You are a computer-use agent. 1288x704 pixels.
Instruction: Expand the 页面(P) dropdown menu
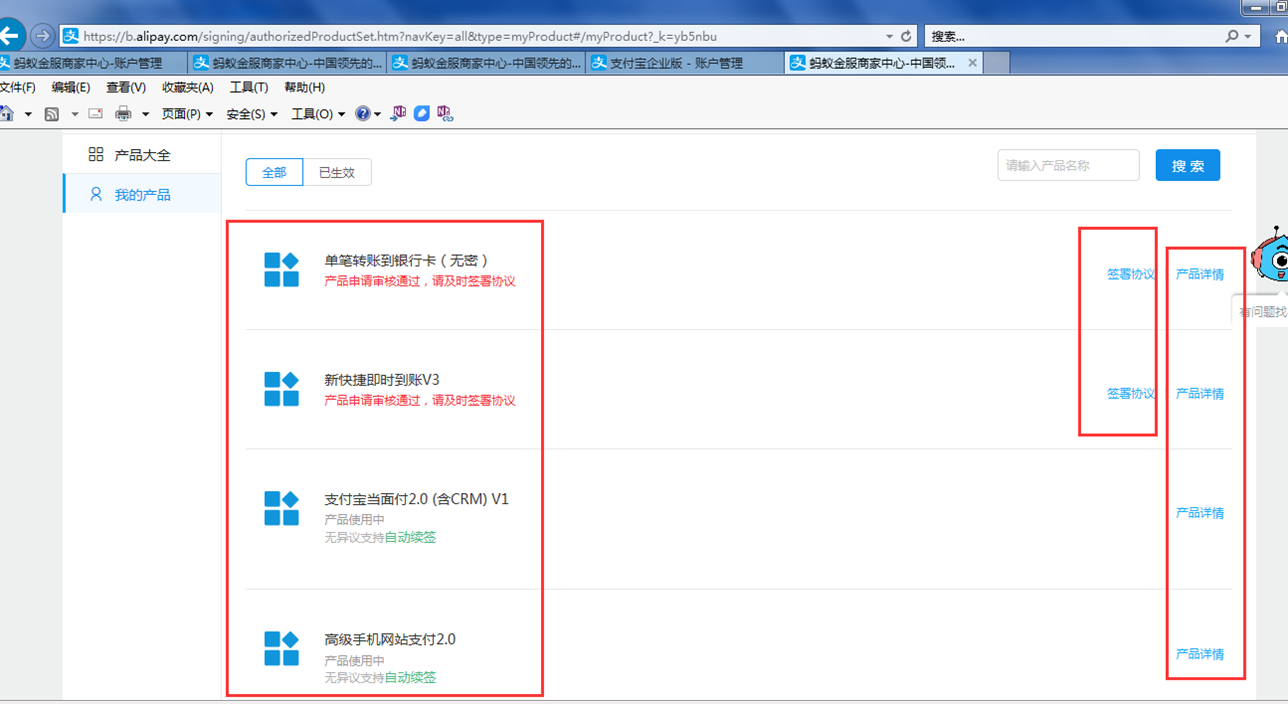(187, 114)
